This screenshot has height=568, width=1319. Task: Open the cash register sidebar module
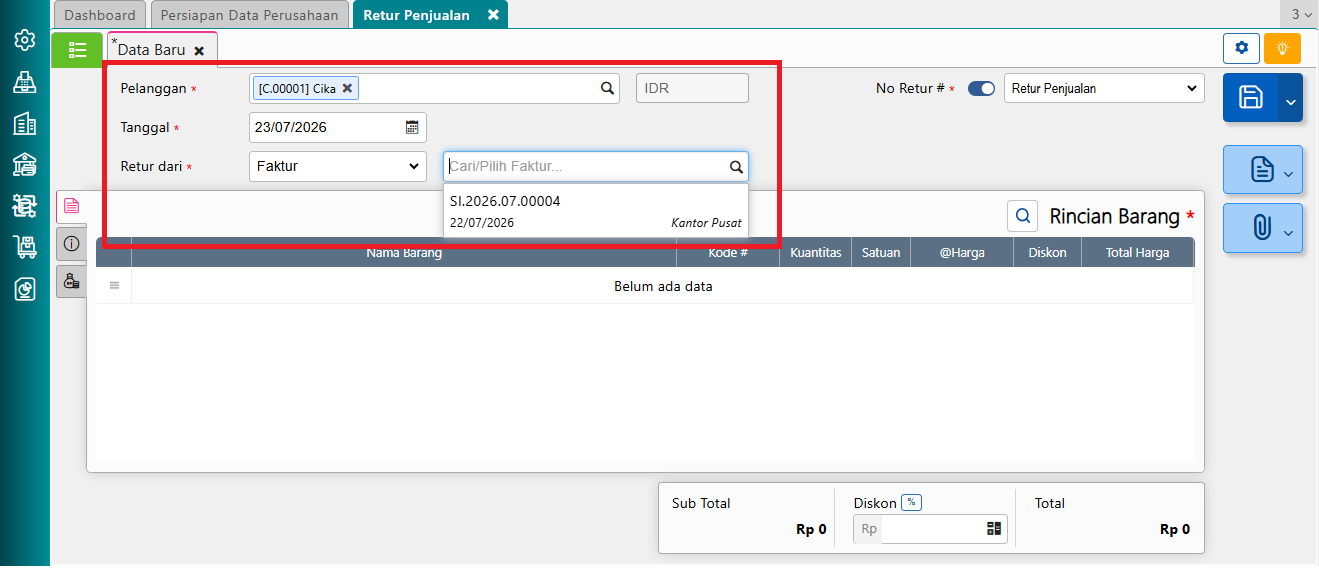(25, 83)
